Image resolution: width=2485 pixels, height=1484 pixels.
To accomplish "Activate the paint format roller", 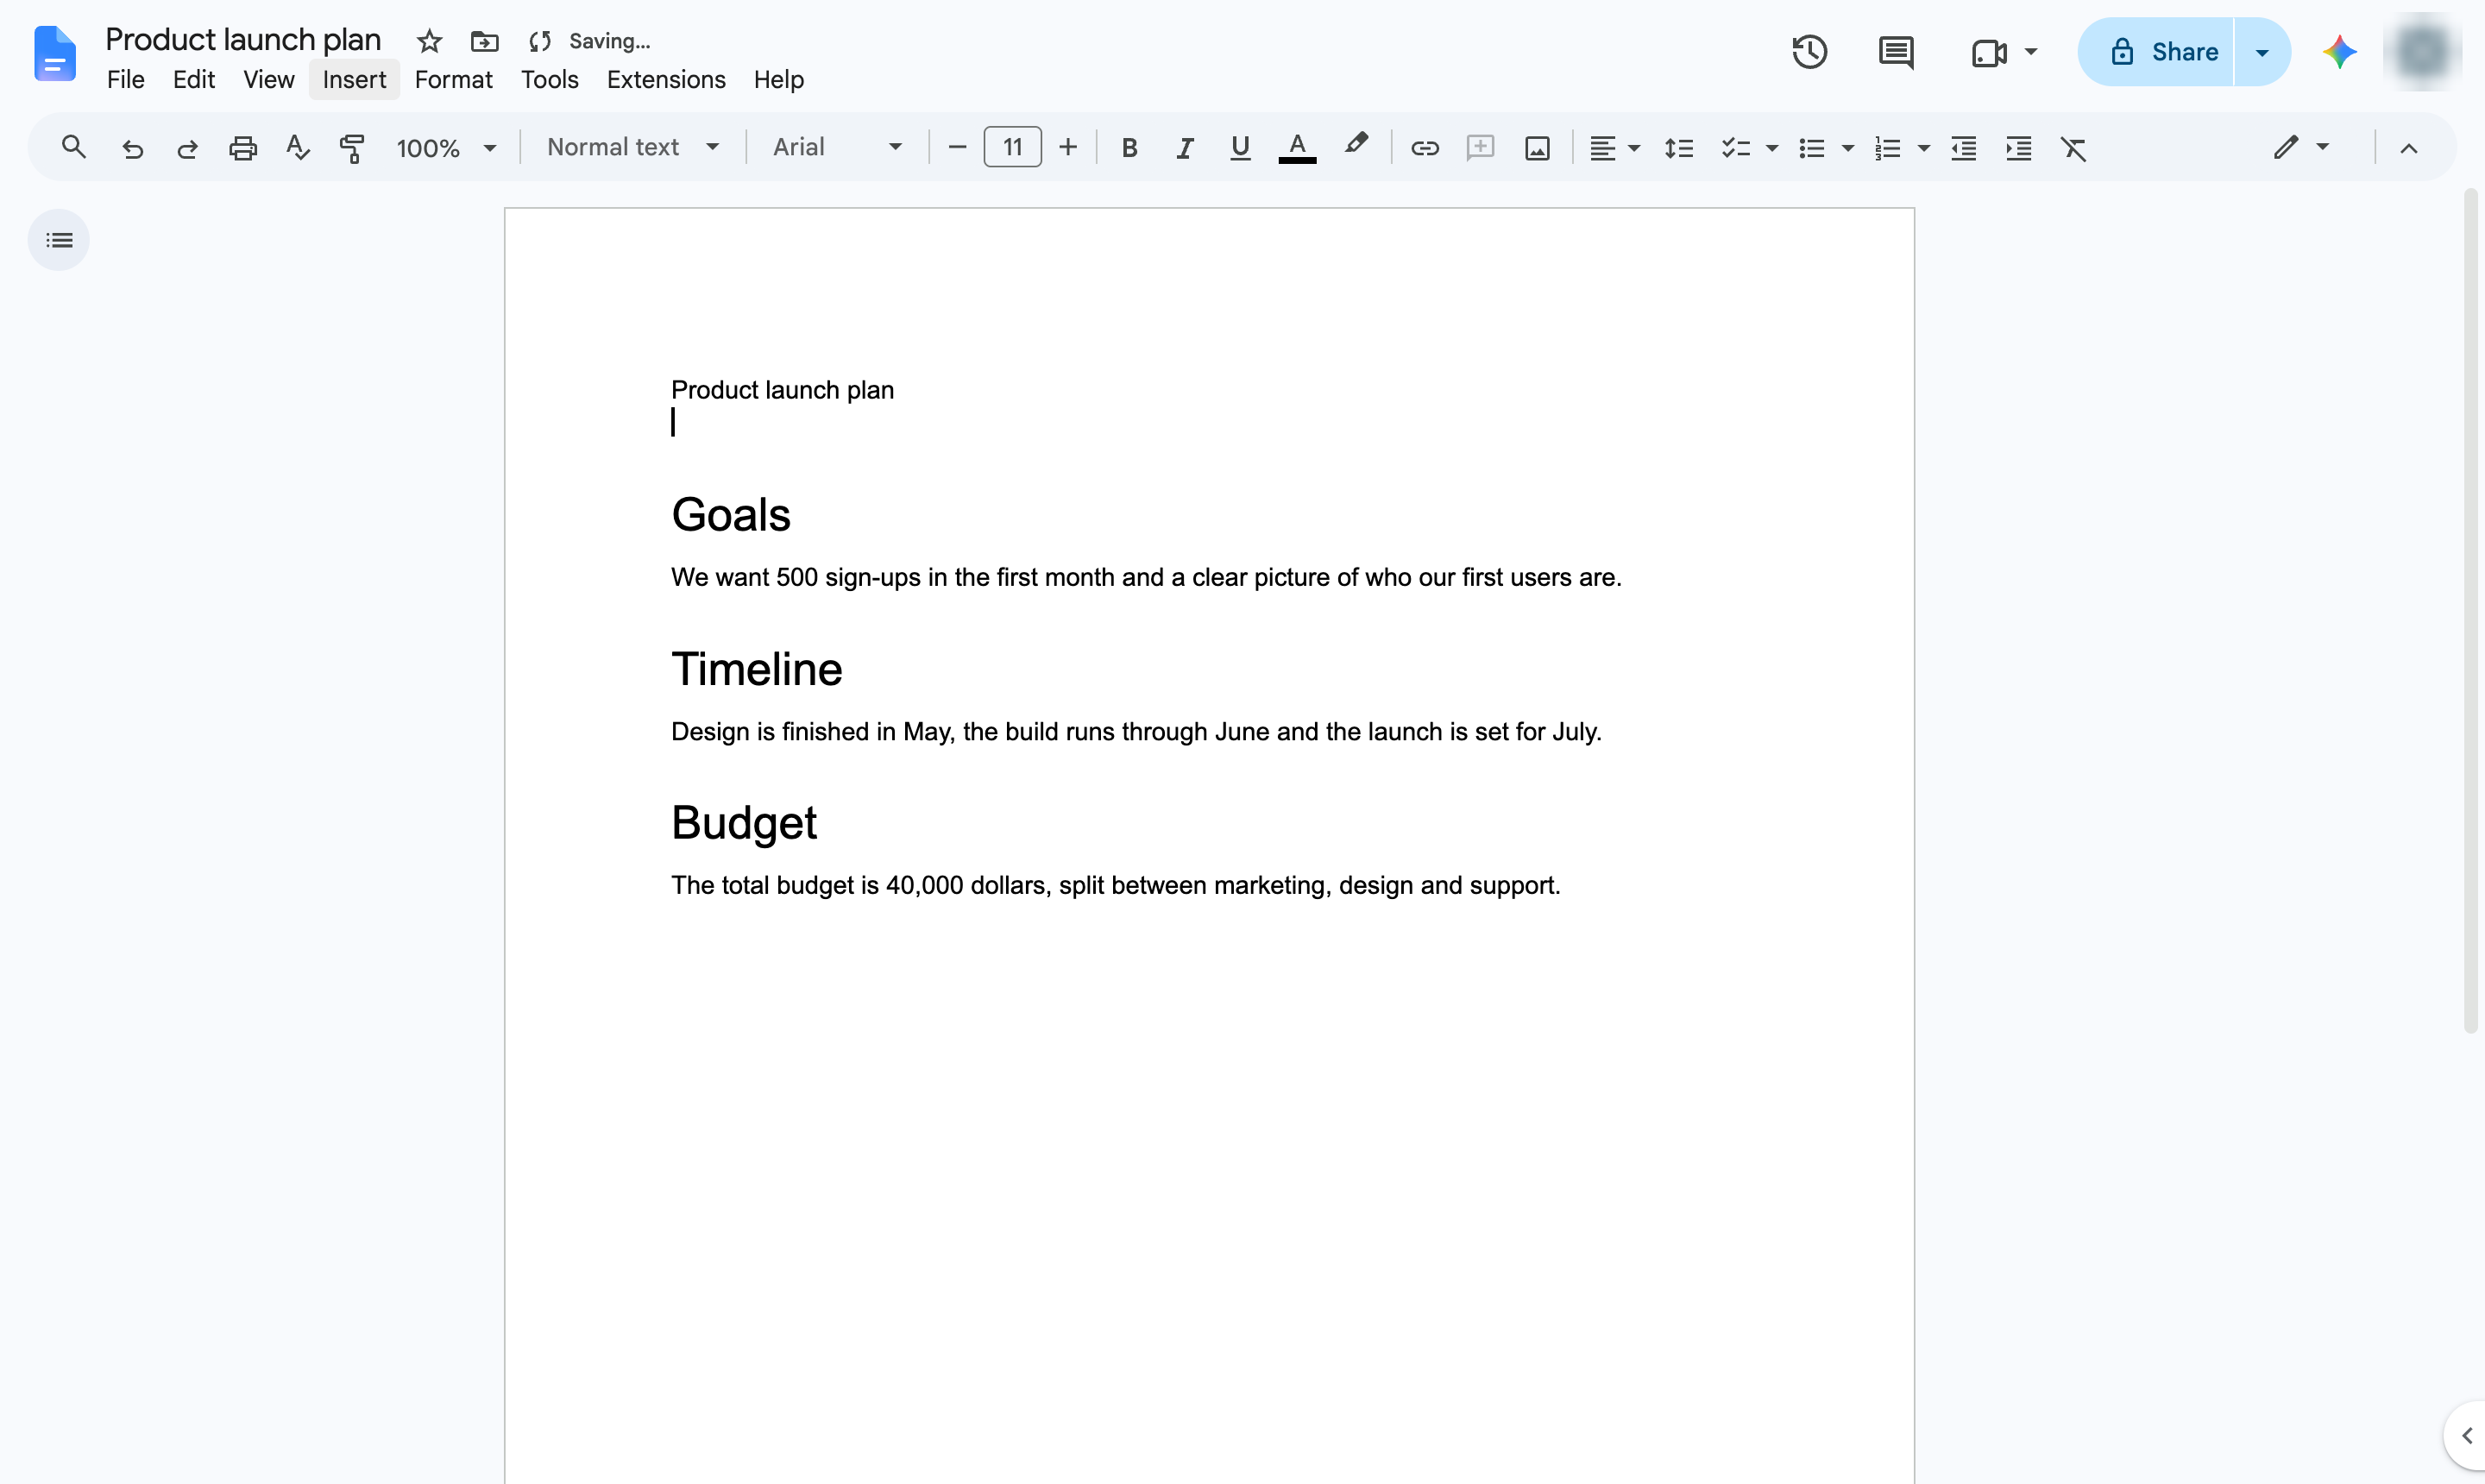I will coord(352,148).
